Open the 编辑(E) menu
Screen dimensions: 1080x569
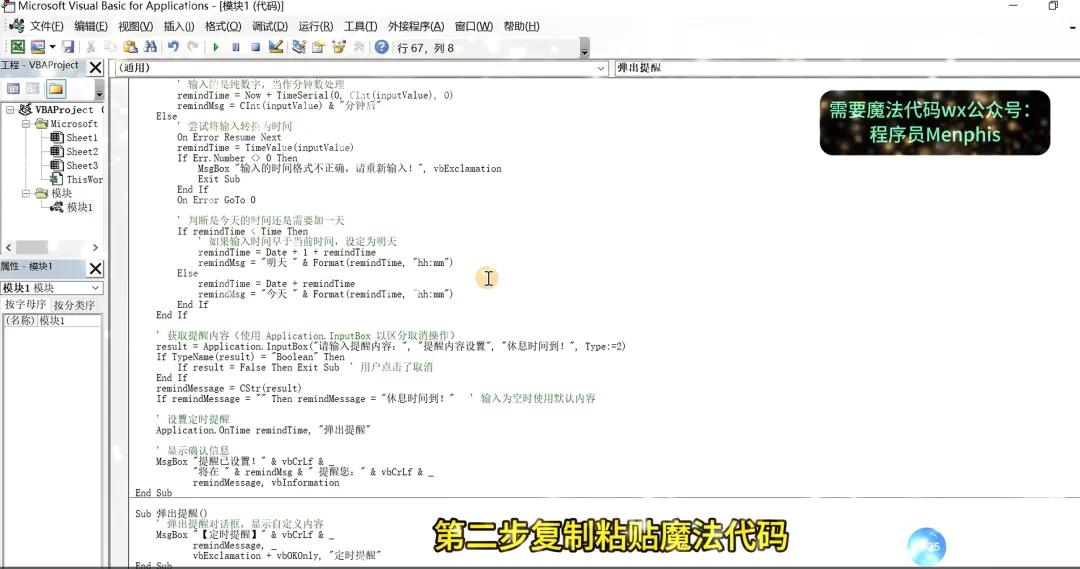pyautogui.click(x=91, y=26)
